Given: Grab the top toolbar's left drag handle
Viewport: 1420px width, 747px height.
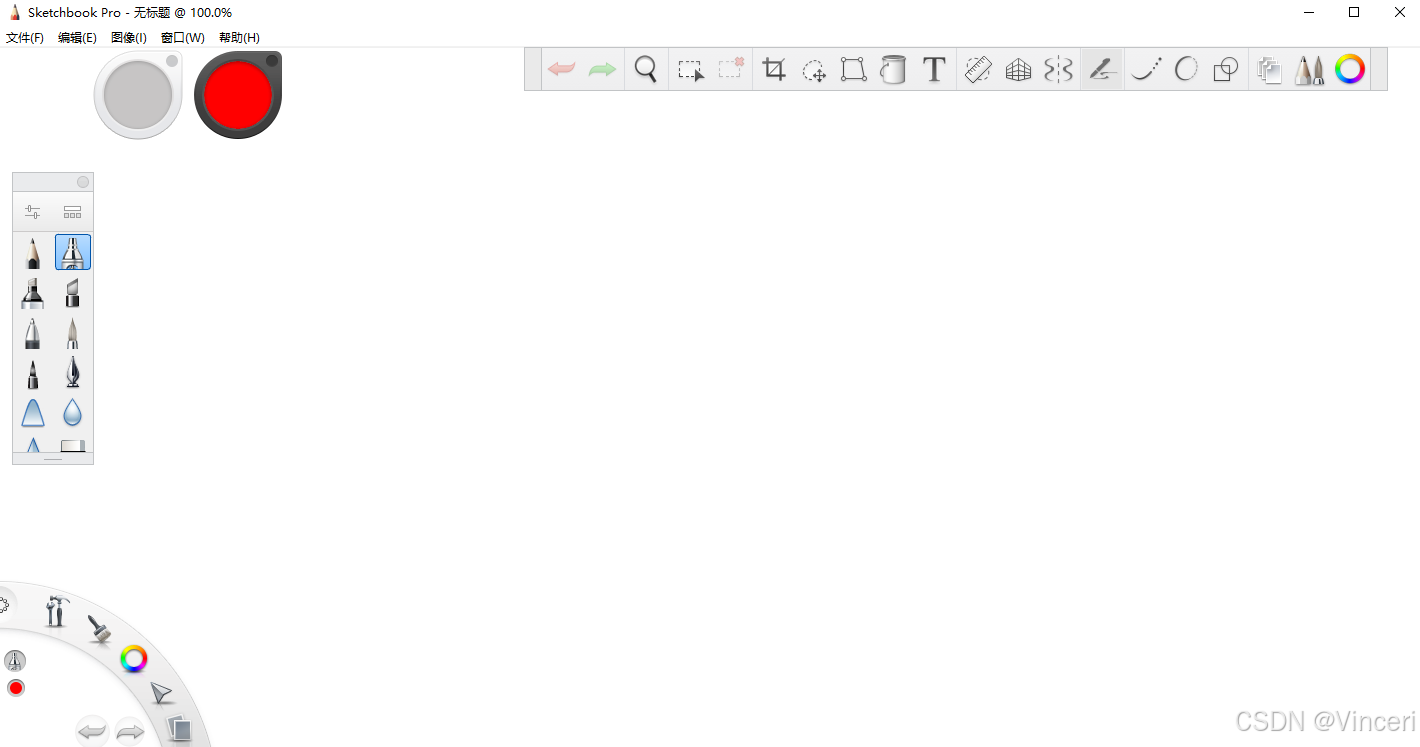Looking at the screenshot, I should [533, 69].
